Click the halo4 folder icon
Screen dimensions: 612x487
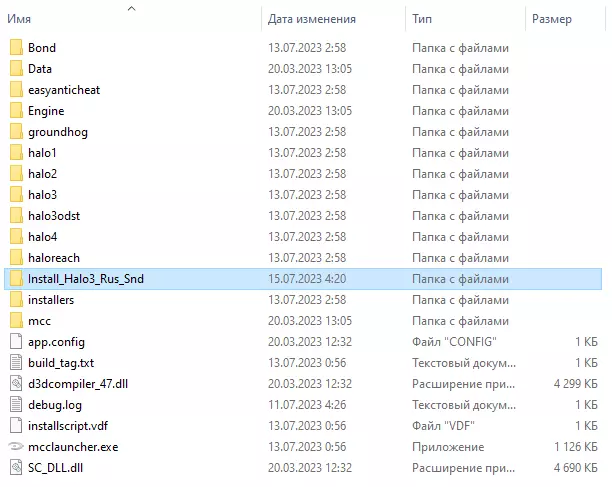pos(16,237)
